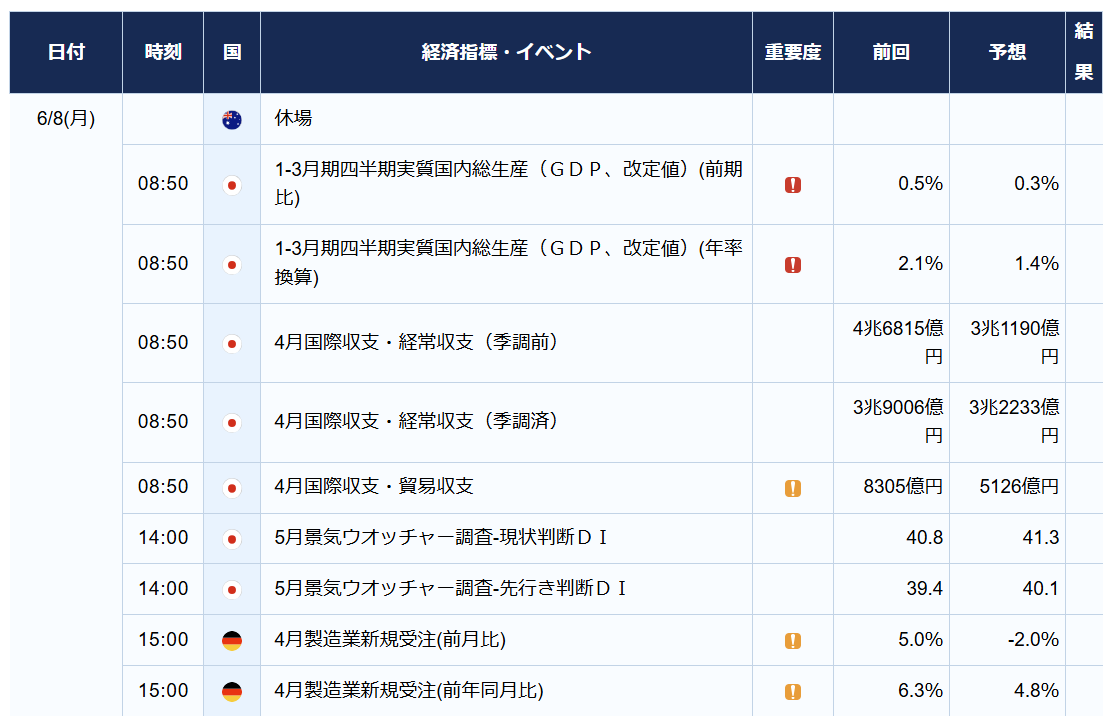Click previous value 40.8
This screenshot has width=1109, height=725.
pyautogui.click(x=924, y=538)
